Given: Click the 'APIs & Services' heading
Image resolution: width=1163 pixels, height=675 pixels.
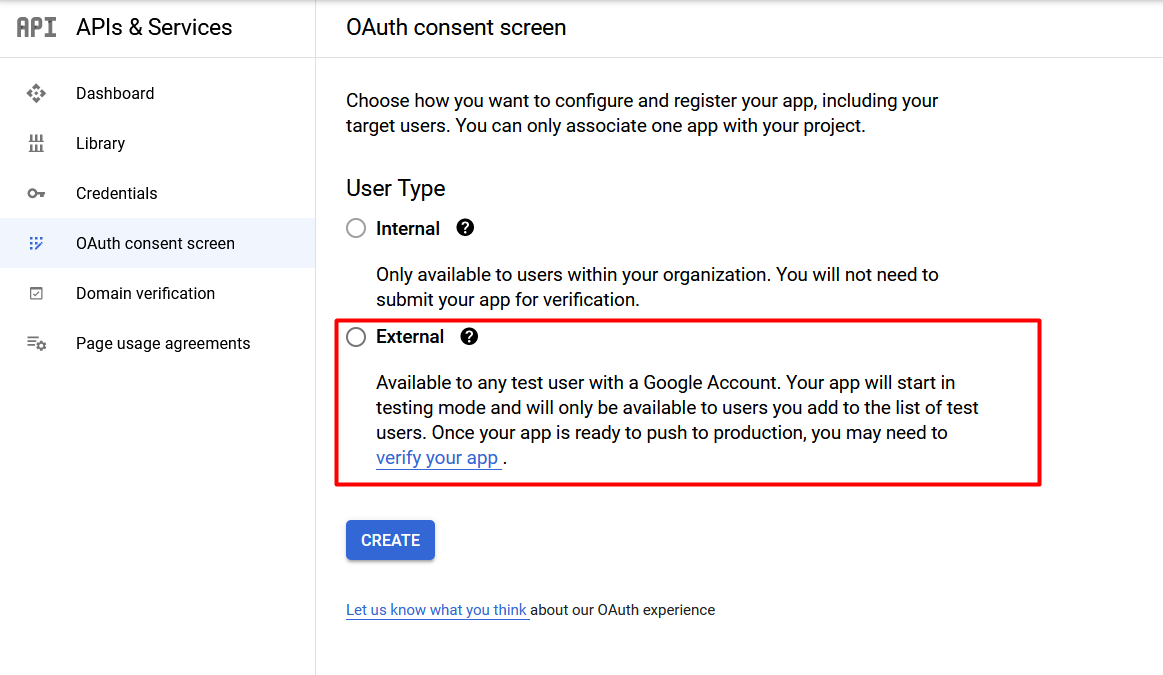Looking at the screenshot, I should (154, 27).
